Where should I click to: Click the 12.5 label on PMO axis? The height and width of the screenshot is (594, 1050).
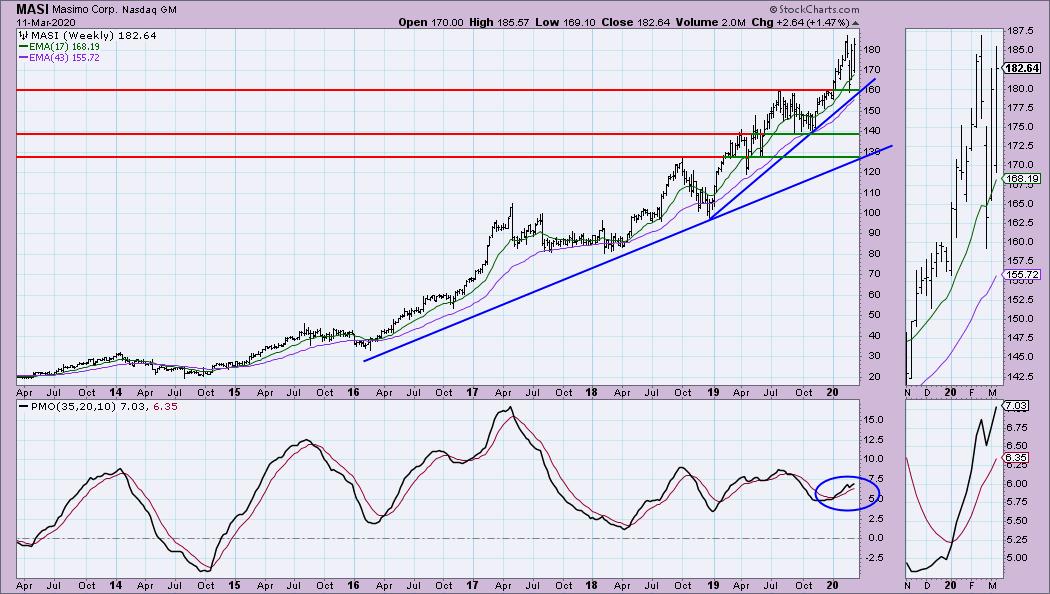pos(873,439)
